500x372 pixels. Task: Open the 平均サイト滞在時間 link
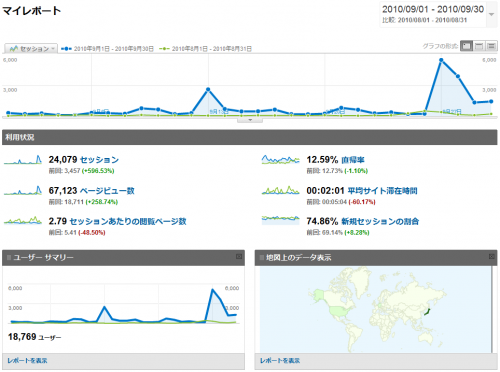(382, 191)
